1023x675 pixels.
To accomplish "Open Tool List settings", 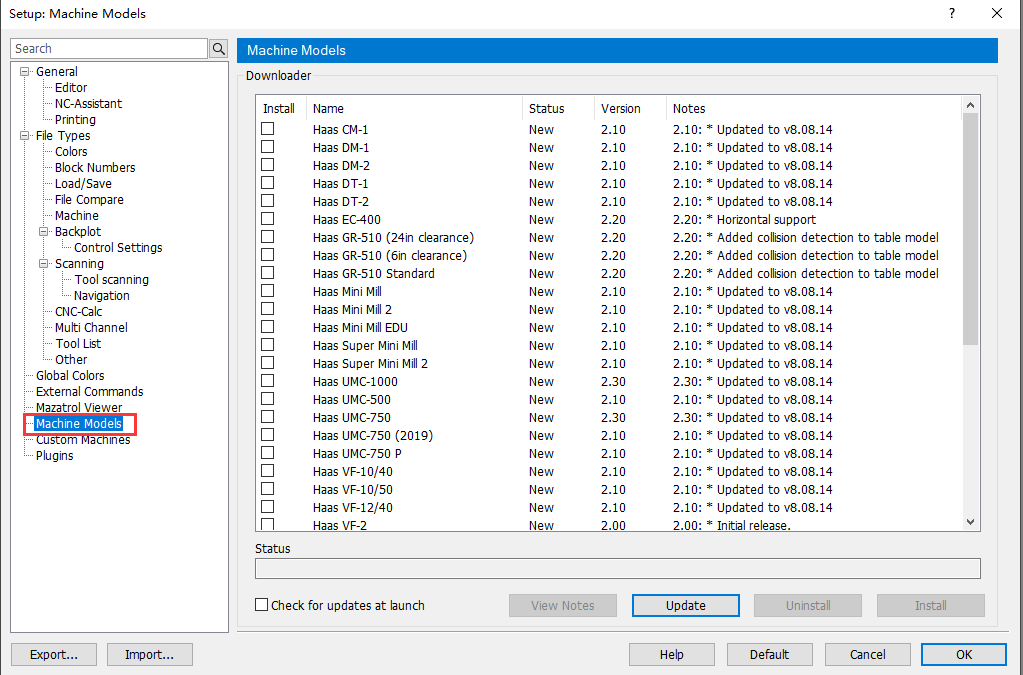I will pos(78,343).
